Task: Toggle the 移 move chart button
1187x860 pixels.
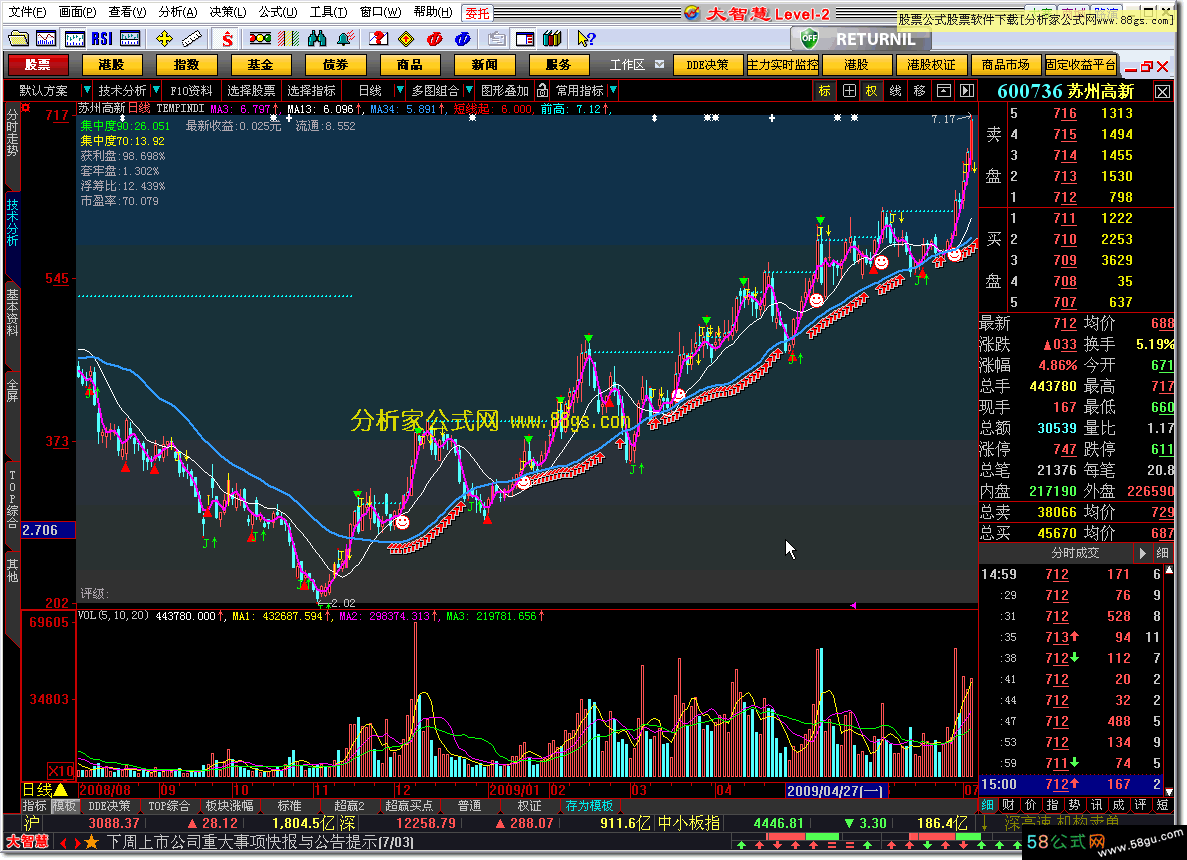Action: [x=920, y=91]
